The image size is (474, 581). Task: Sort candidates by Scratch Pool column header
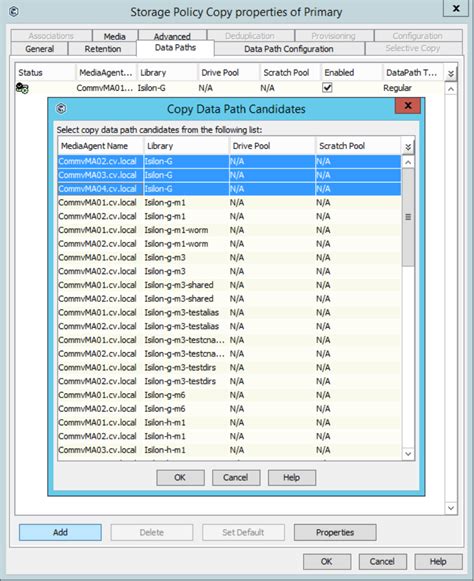point(358,146)
